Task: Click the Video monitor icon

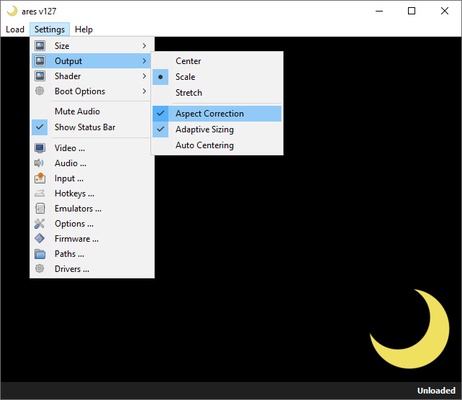Action: pyautogui.click(x=40, y=148)
